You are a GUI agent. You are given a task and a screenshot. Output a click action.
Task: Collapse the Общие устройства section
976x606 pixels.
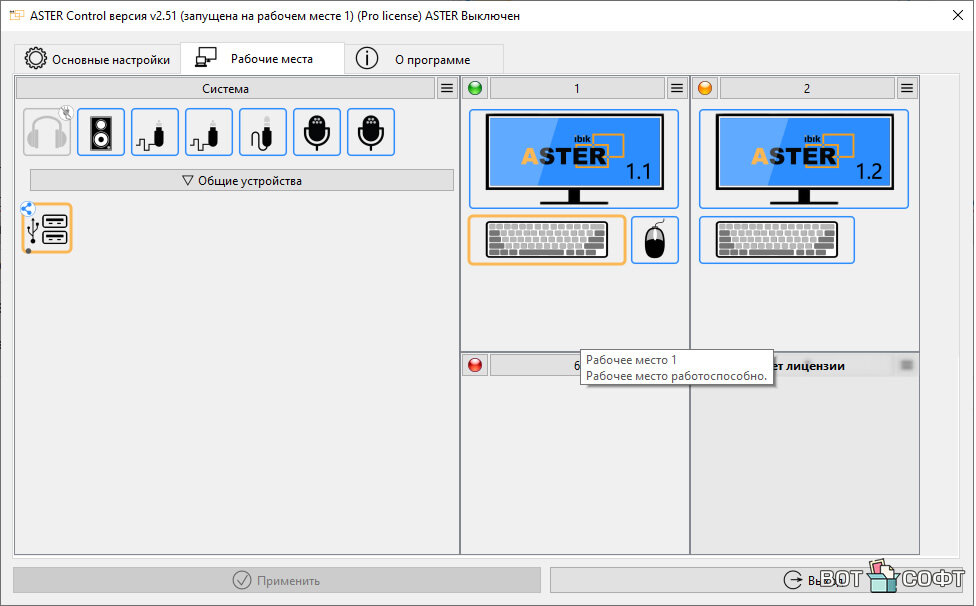[241, 181]
